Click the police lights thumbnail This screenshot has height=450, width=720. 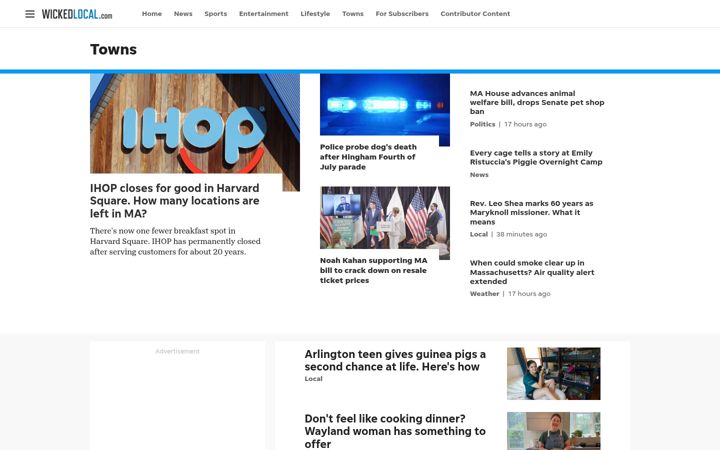click(385, 105)
